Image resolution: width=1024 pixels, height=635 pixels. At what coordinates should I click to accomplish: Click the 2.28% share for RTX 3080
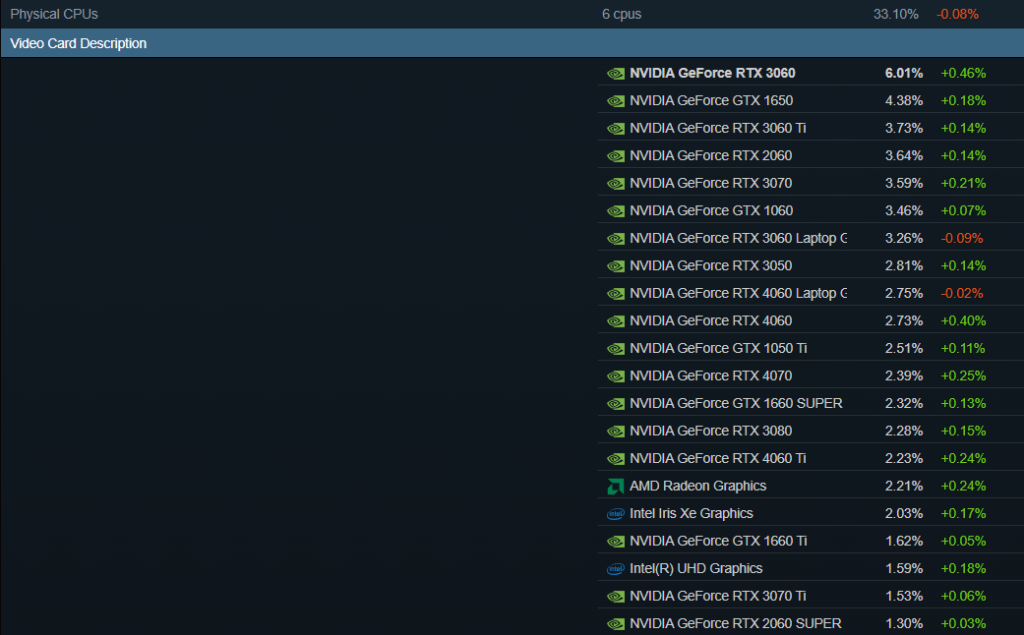tap(904, 431)
